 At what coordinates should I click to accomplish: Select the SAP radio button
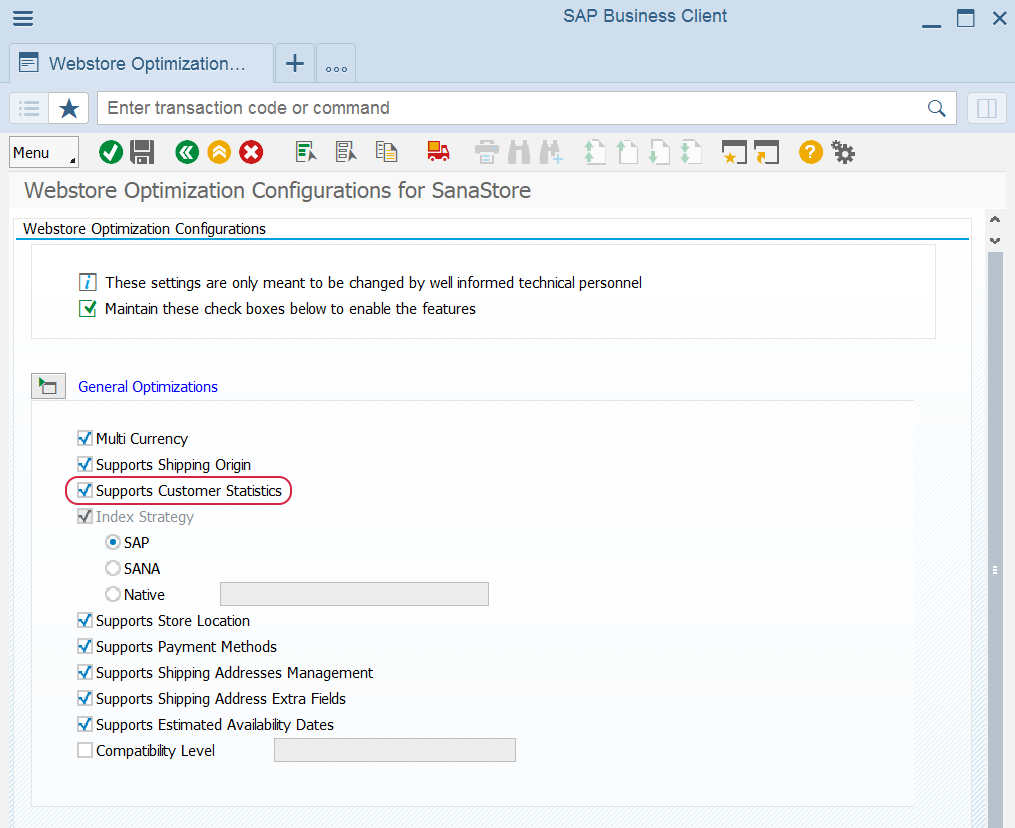click(x=113, y=543)
